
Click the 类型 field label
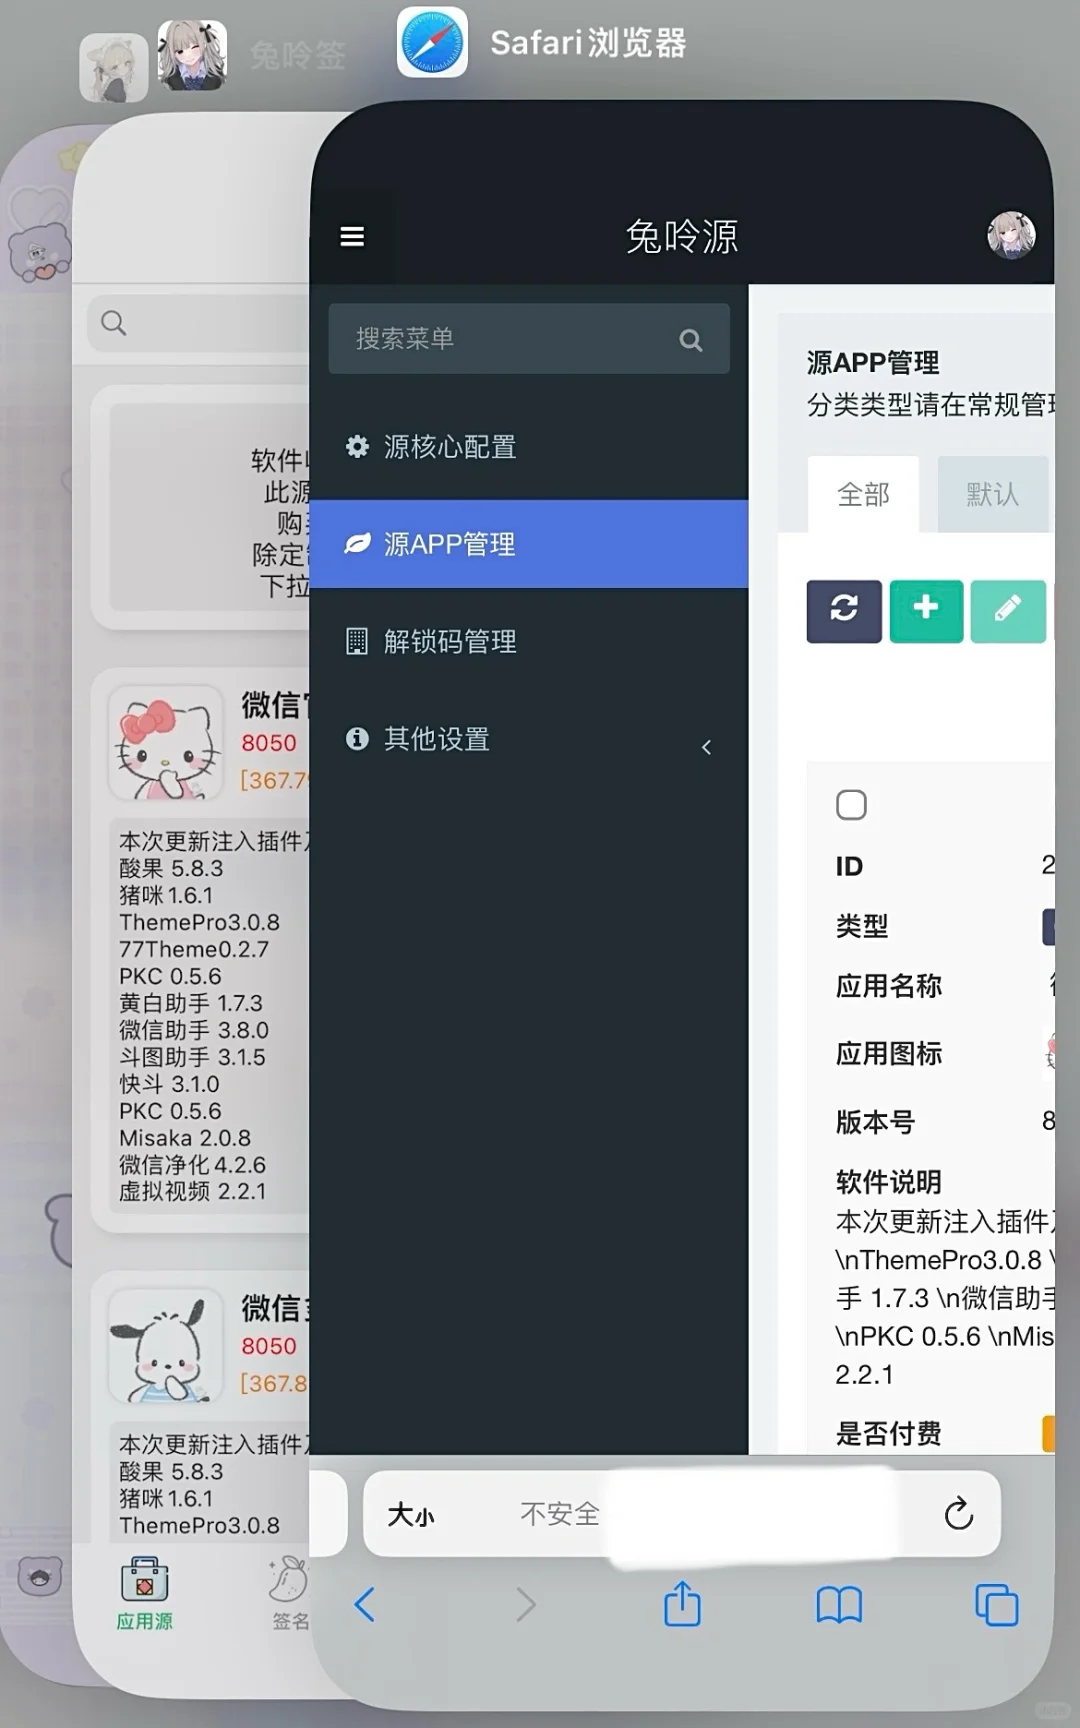pyautogui.click(x=861, y=926)
